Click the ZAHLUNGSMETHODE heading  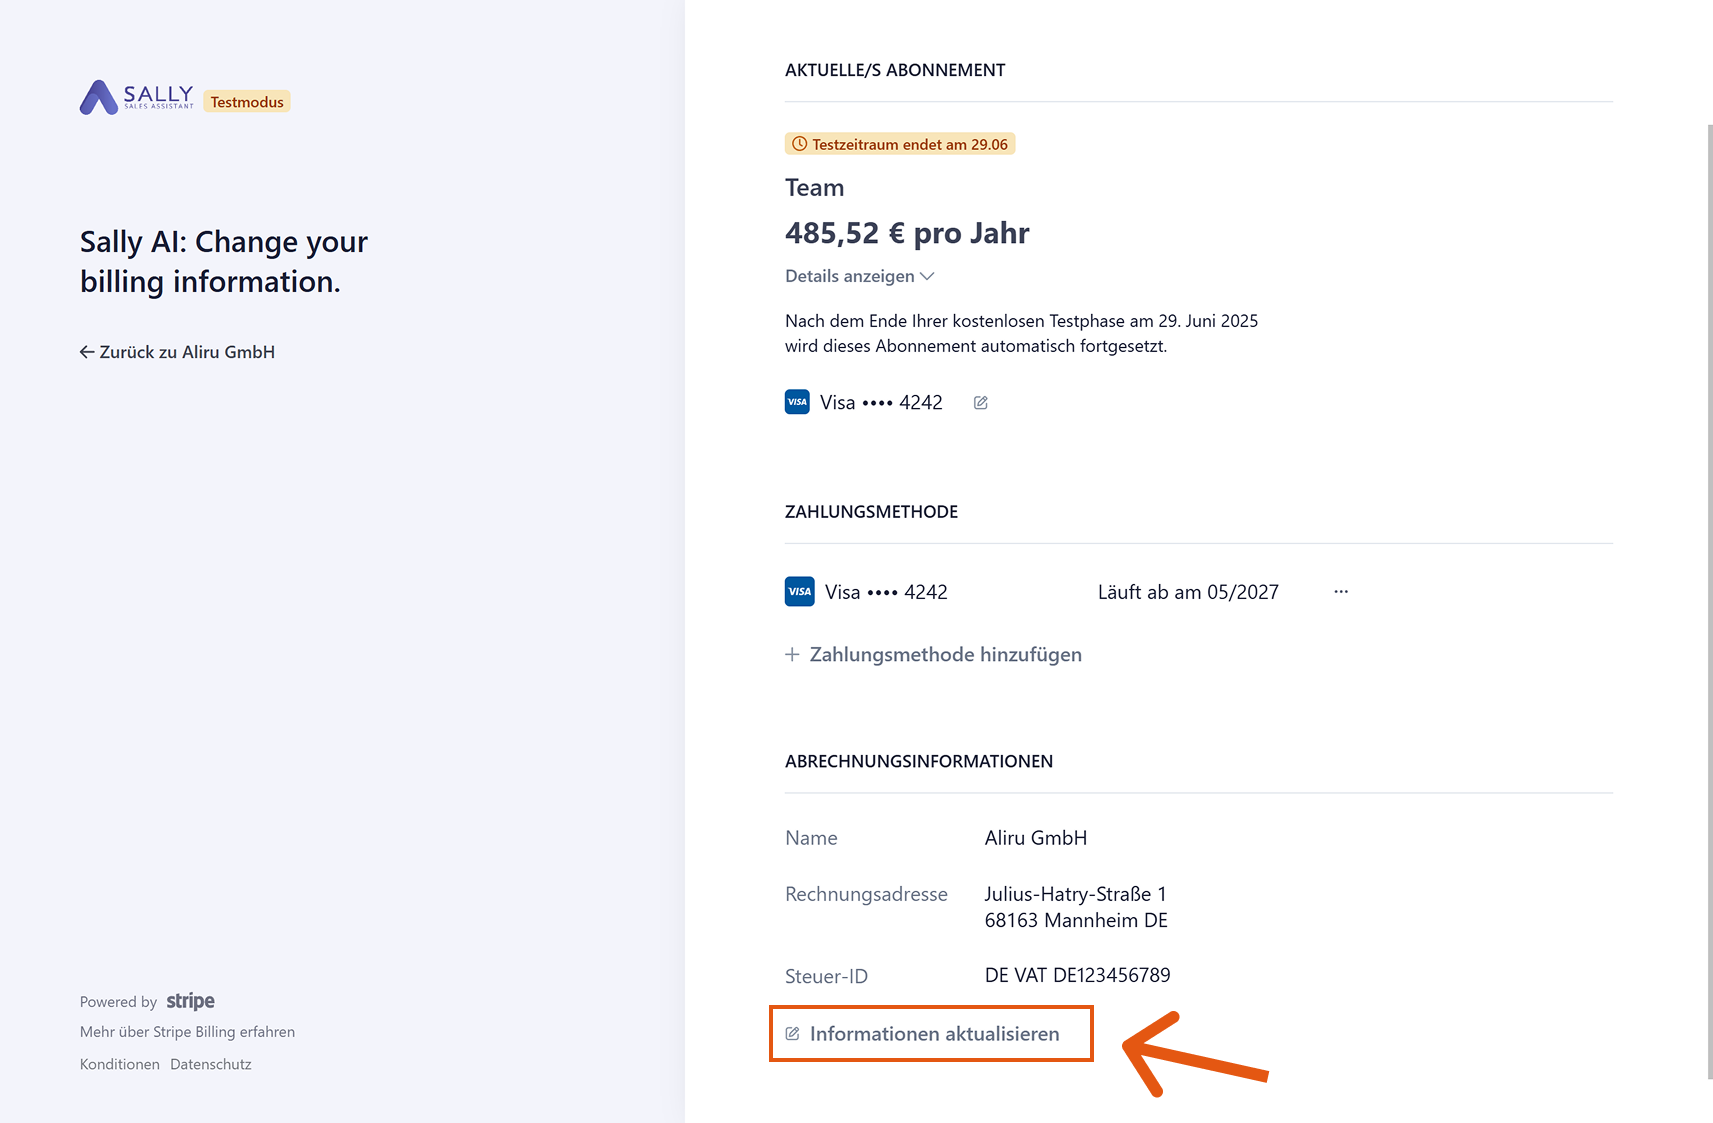click(x=872, y=512)
